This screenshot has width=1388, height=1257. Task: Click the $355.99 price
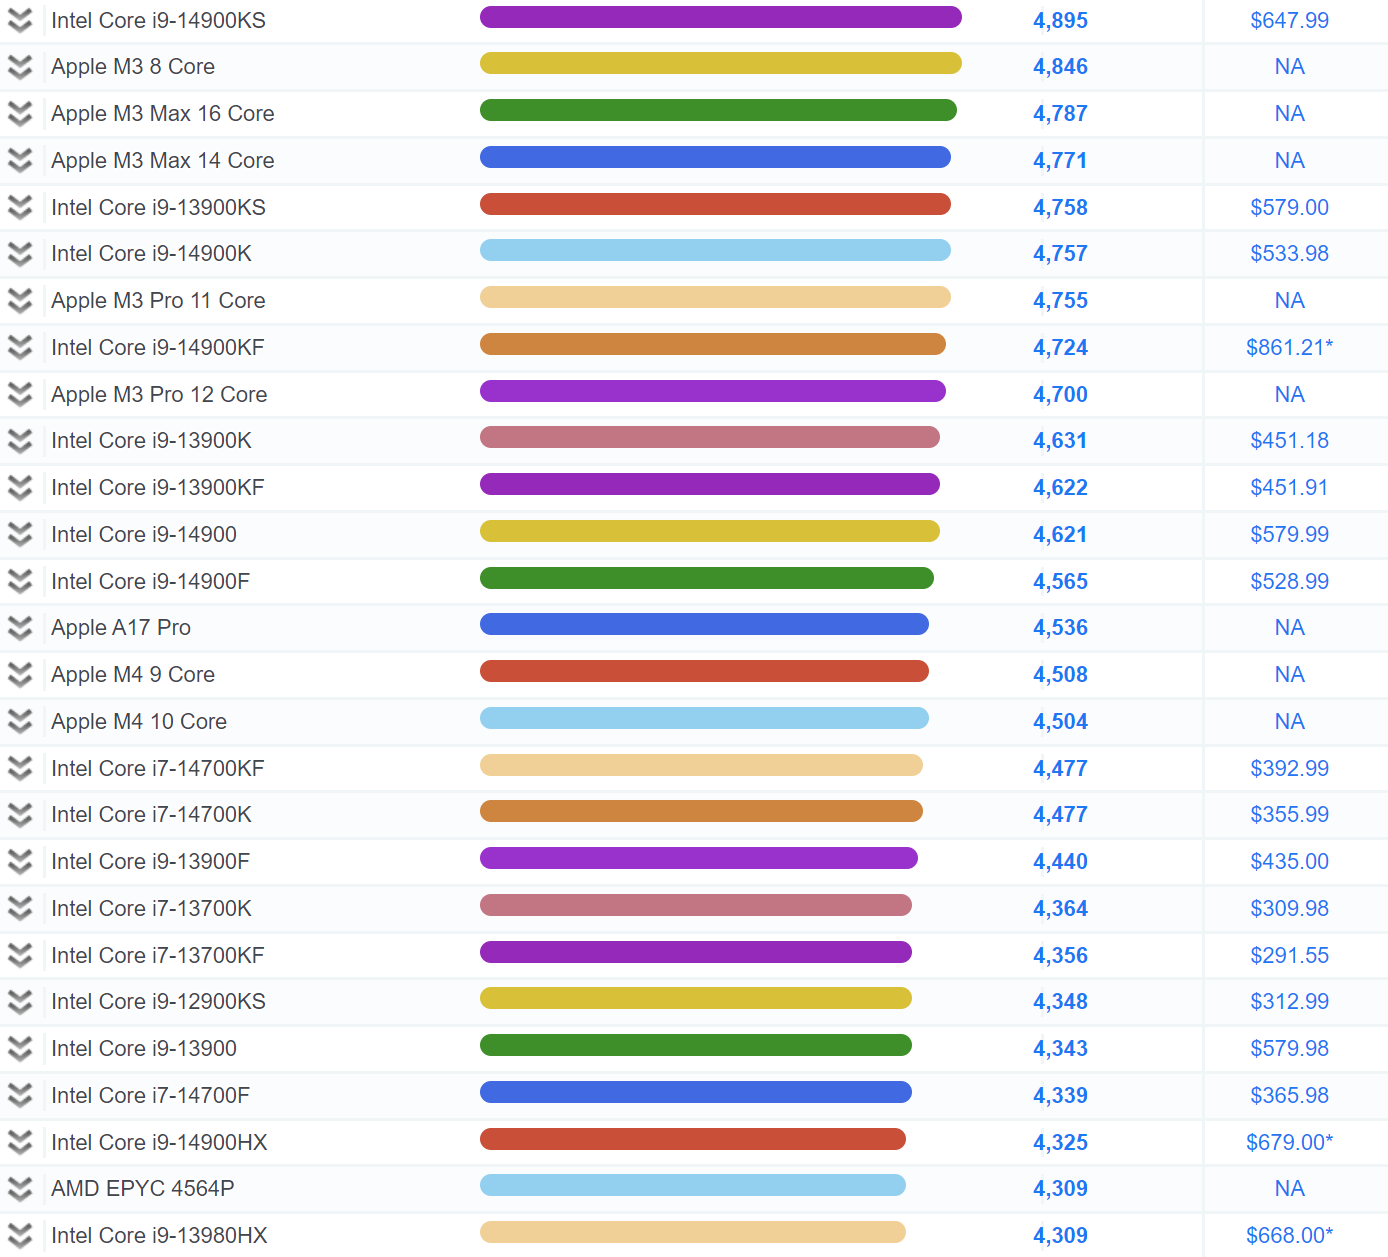click(1290, 815)
